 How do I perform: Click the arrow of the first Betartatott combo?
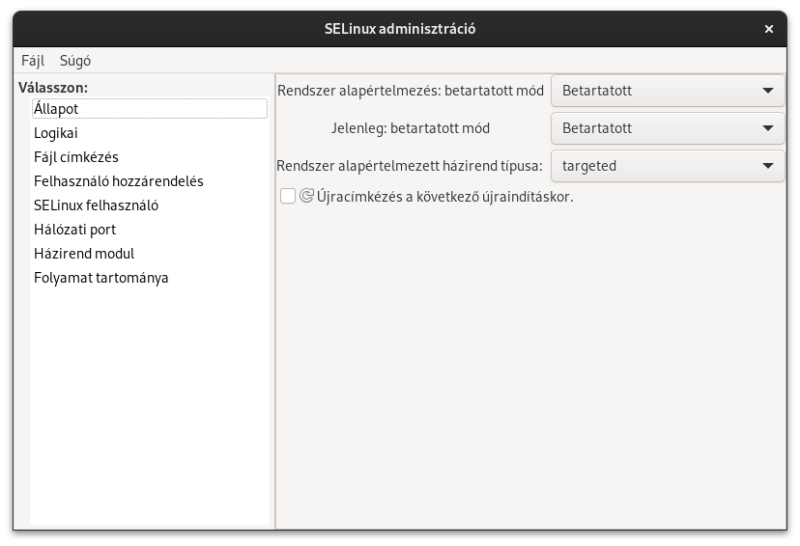768,91
